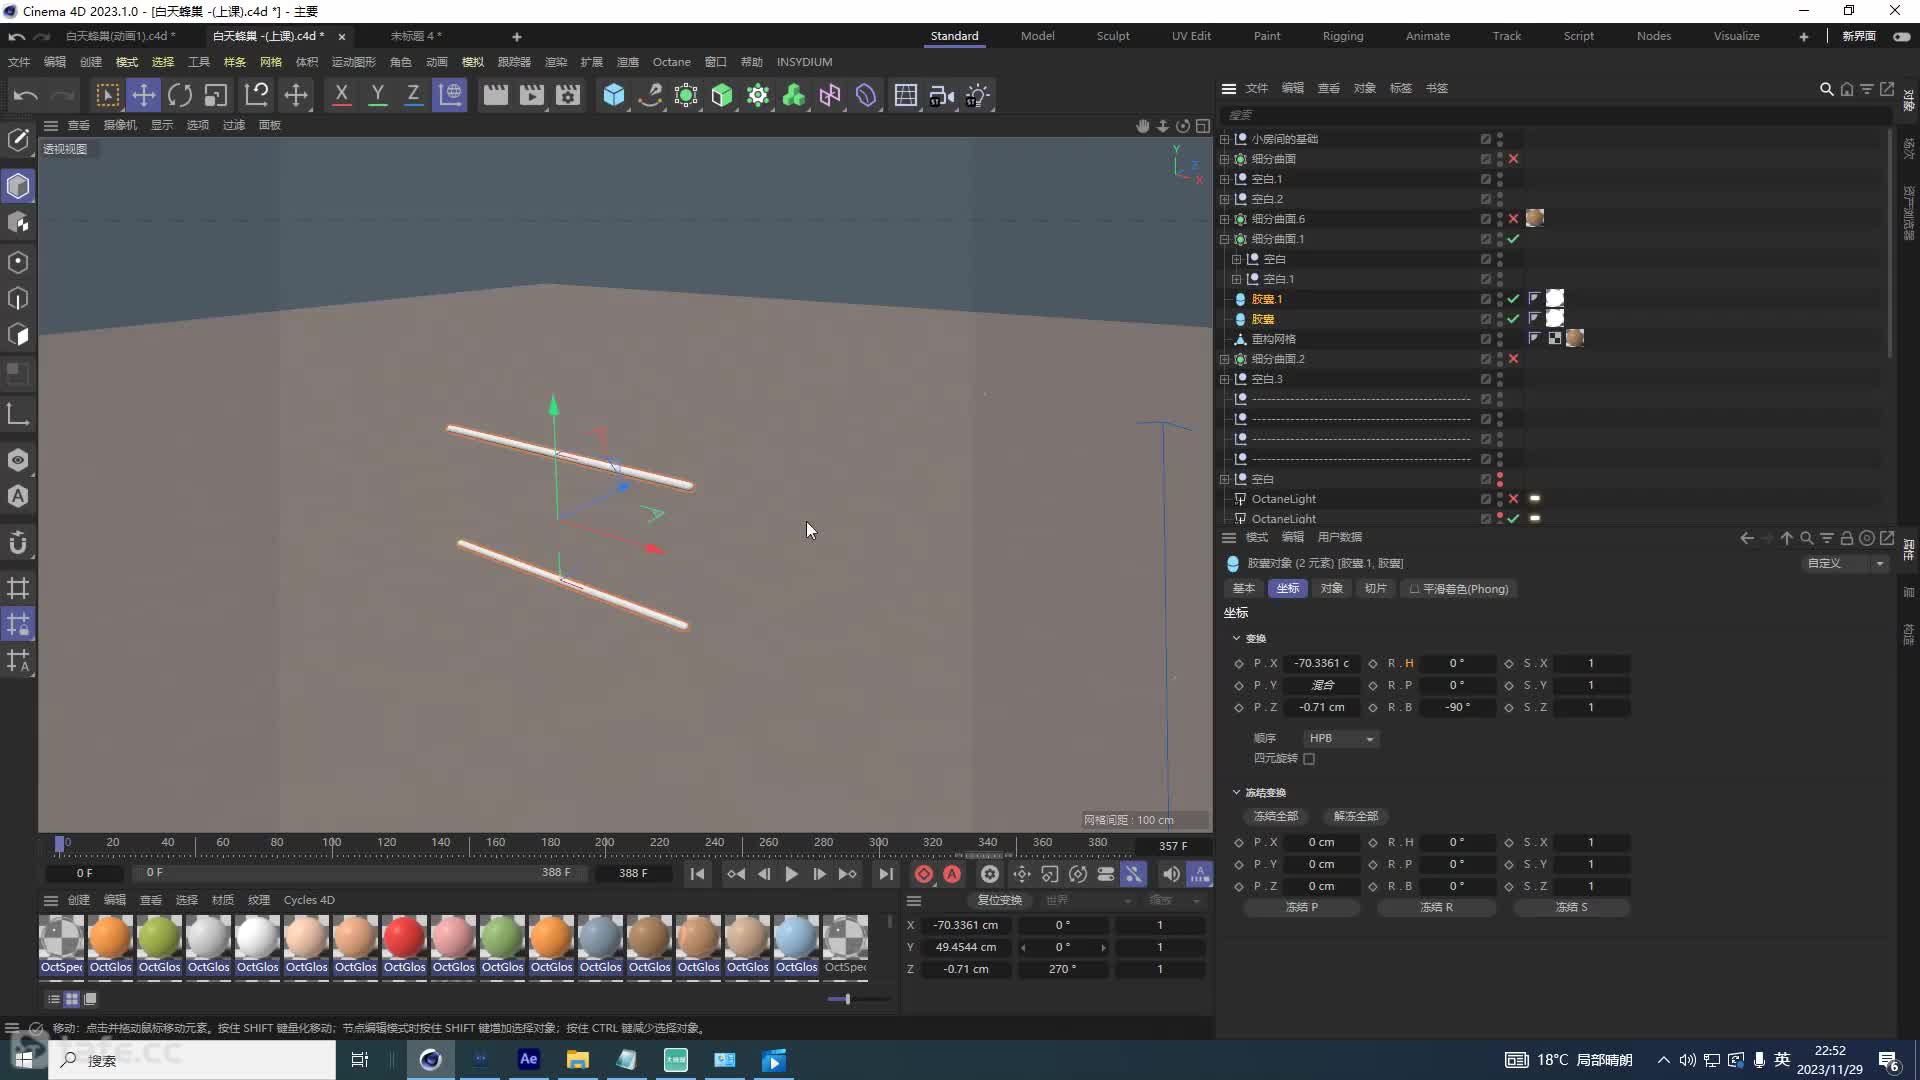
Task: Open the 坐标 tab in attributes
Action: [1288, 589]
